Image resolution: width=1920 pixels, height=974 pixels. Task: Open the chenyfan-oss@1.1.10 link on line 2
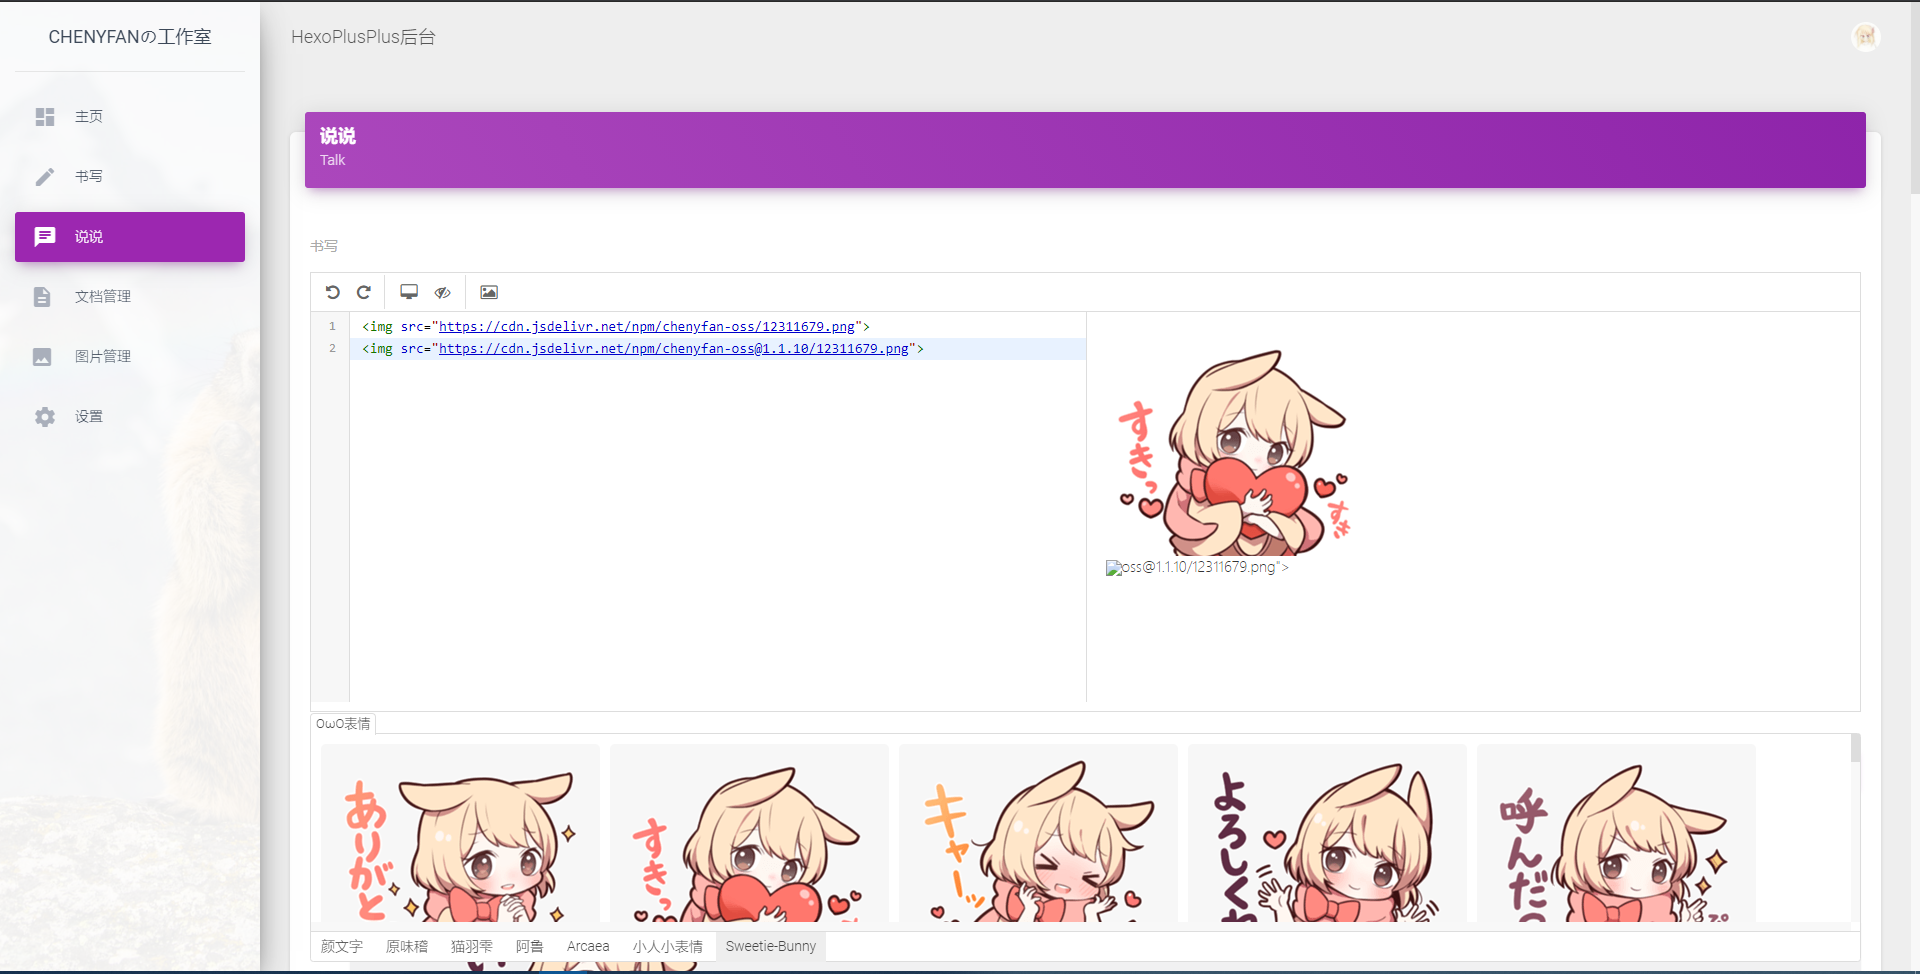[x=677, y=348]
